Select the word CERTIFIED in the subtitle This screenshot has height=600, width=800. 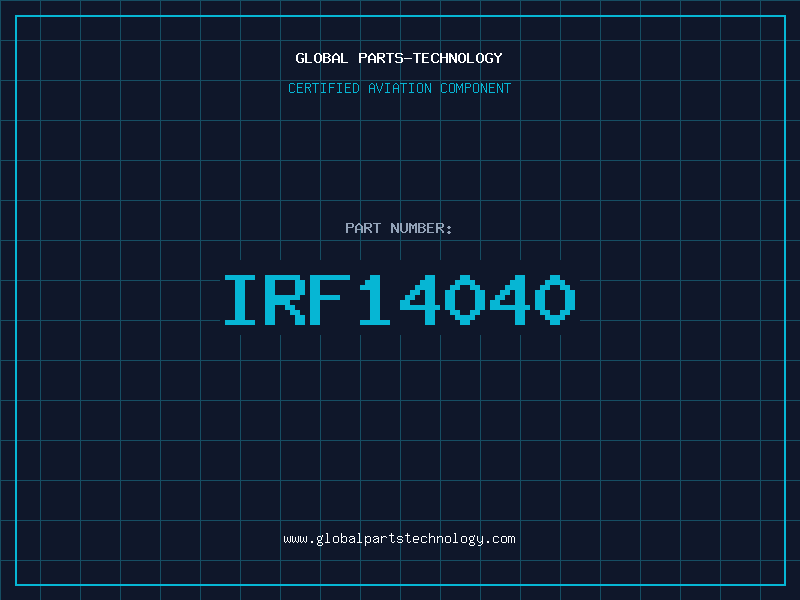click(x=323, y=88)
